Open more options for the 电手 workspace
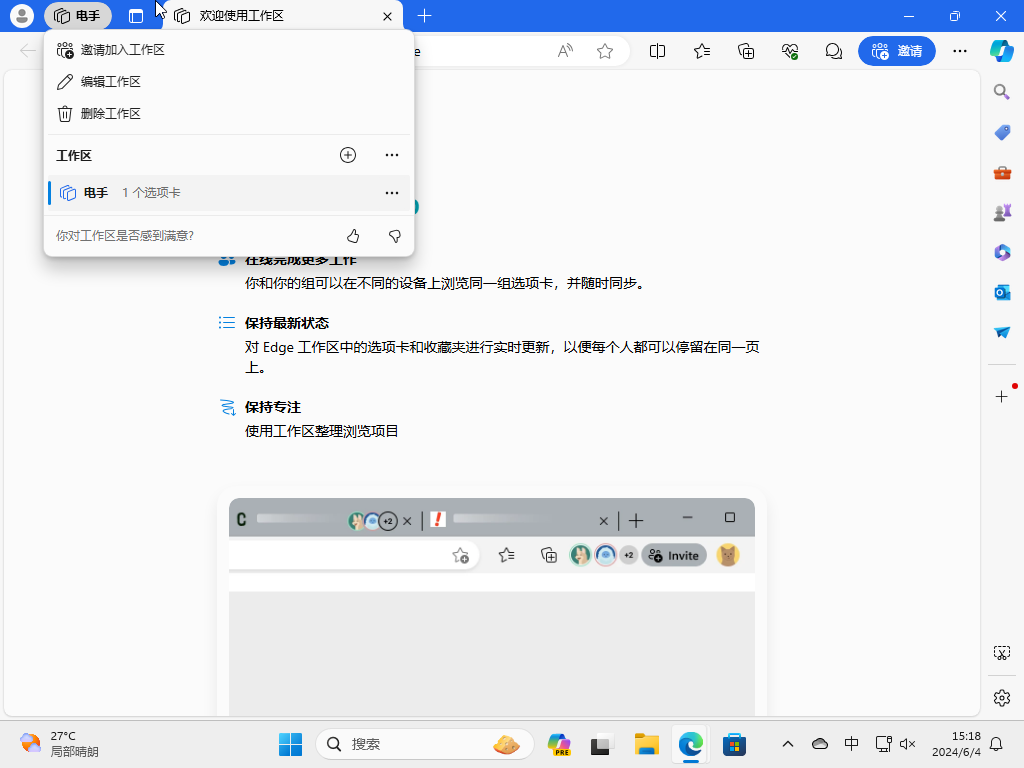Image resolution: width=1024 pixels, height=768 pixels. tap(391, 193)
